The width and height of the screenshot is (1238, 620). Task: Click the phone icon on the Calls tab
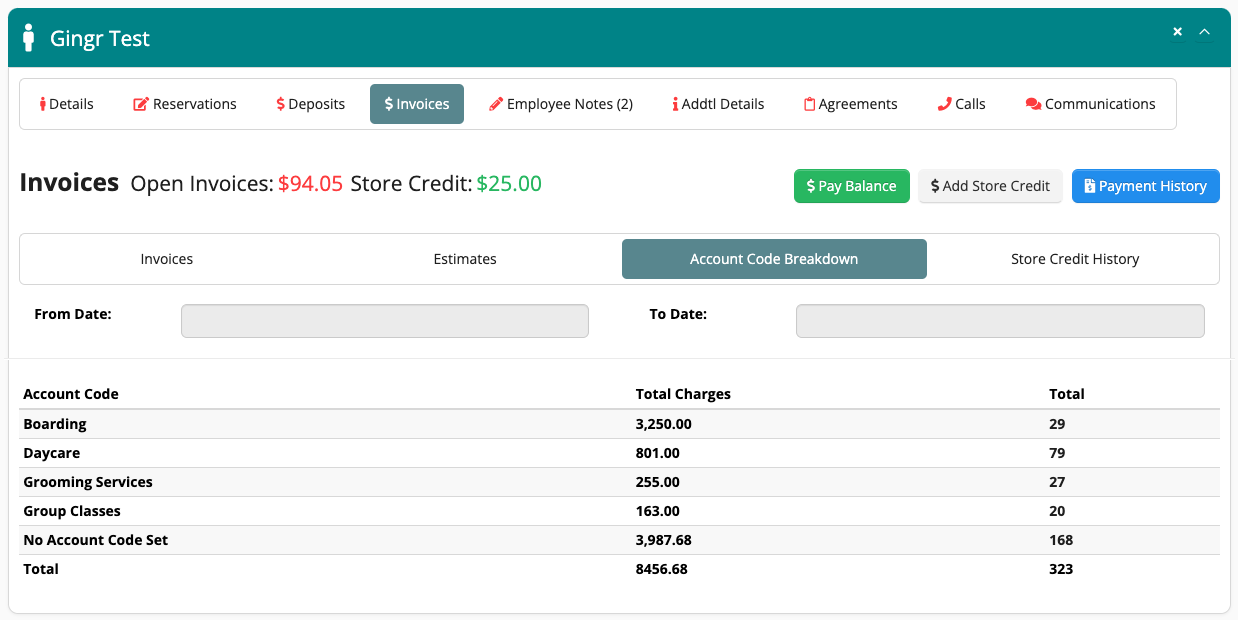pos(942,103)
